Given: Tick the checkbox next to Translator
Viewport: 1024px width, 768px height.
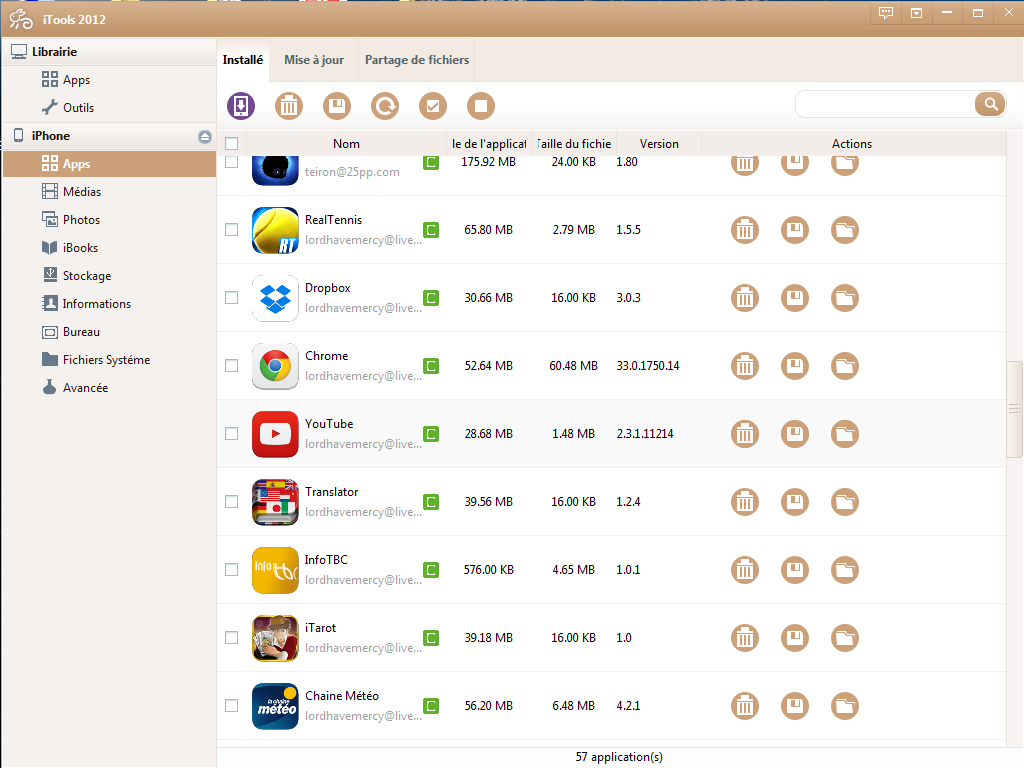Looking at the screenshot, I should [x=232, y=502].
